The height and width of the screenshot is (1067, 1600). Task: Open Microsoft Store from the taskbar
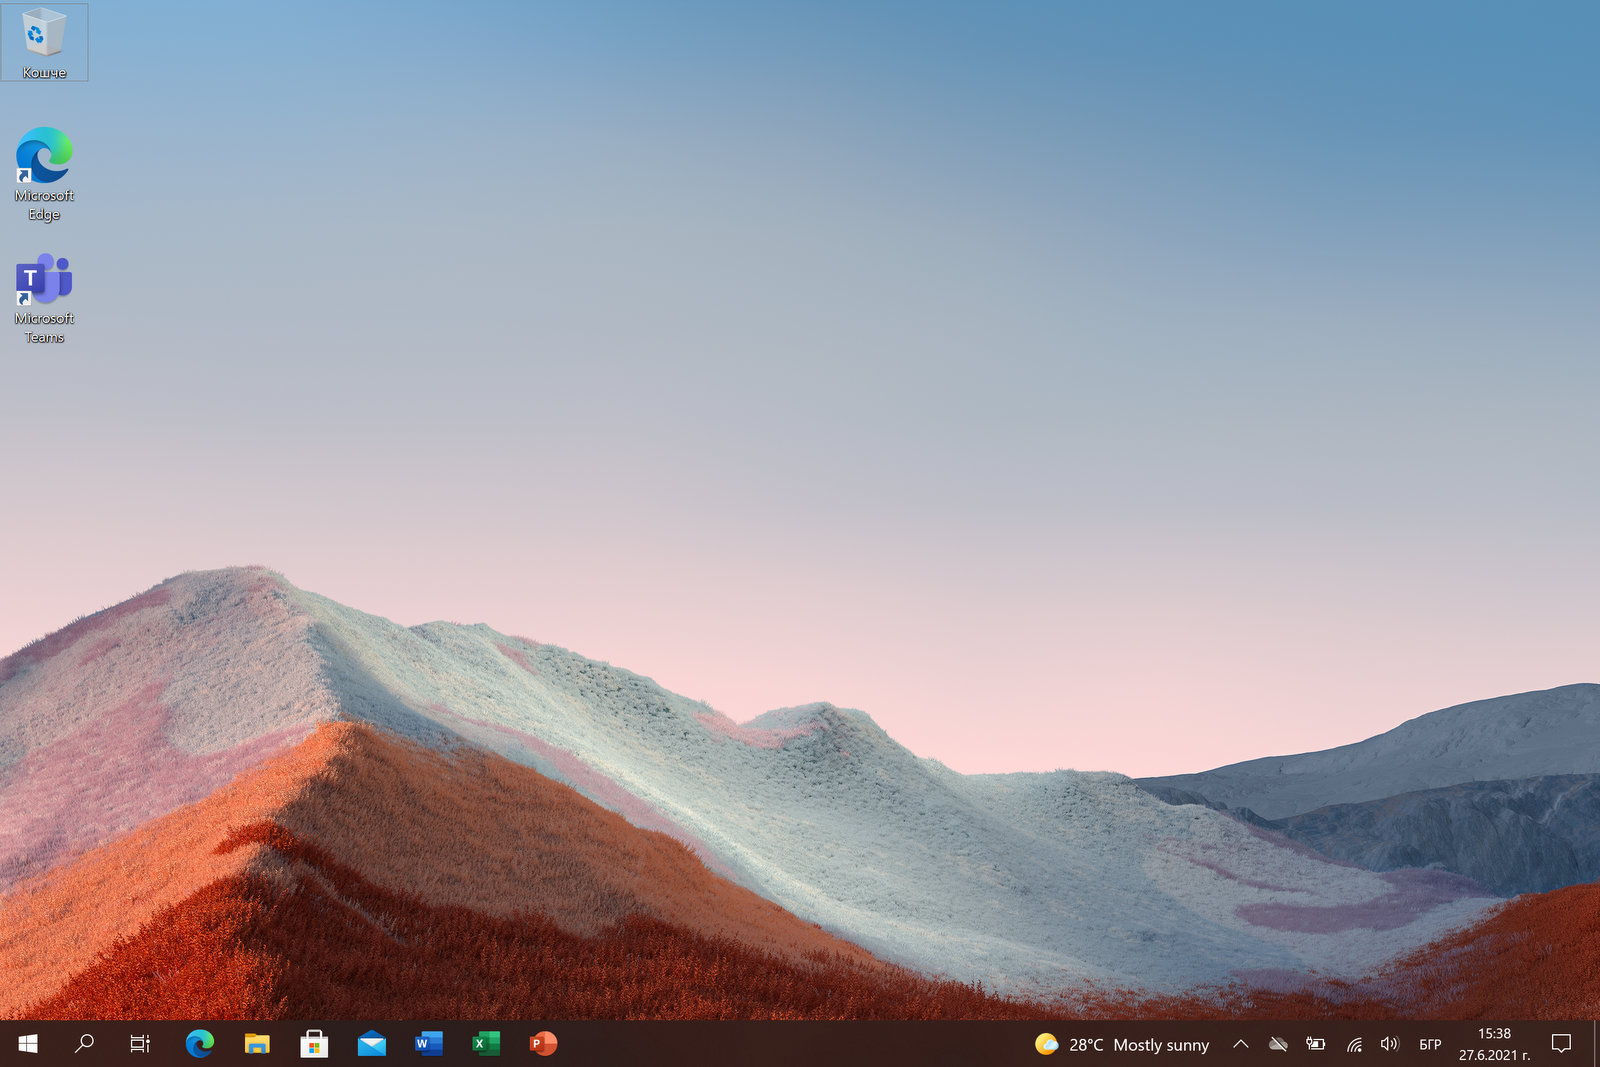[314, 1044]
